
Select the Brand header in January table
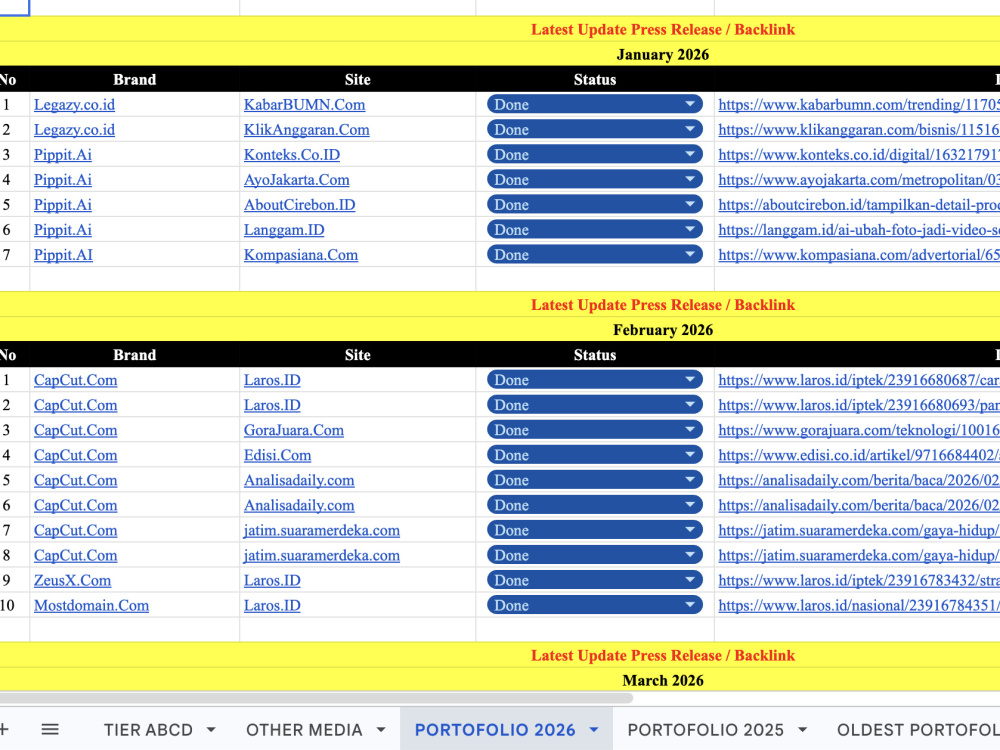(x=135, y=80)
